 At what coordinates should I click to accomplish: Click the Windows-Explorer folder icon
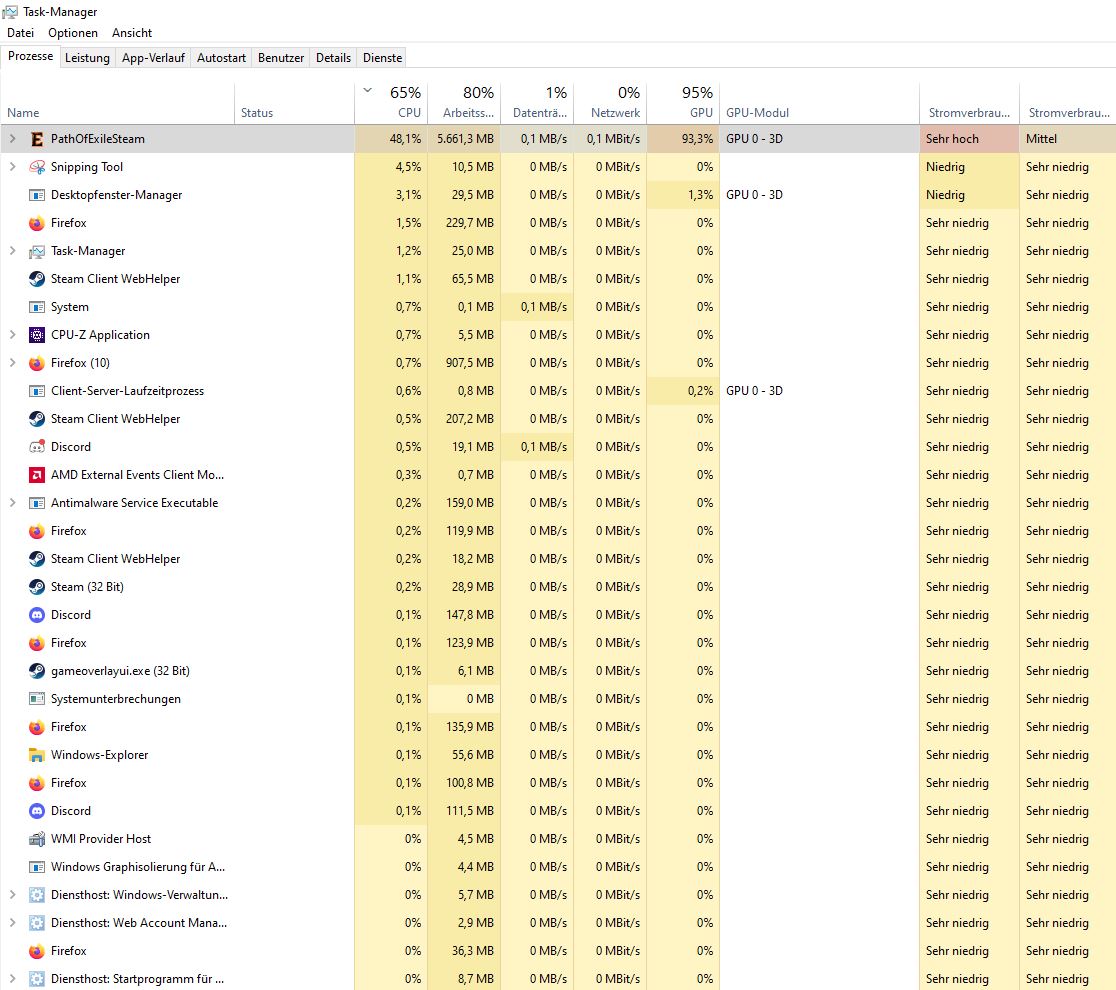(37, 755)
